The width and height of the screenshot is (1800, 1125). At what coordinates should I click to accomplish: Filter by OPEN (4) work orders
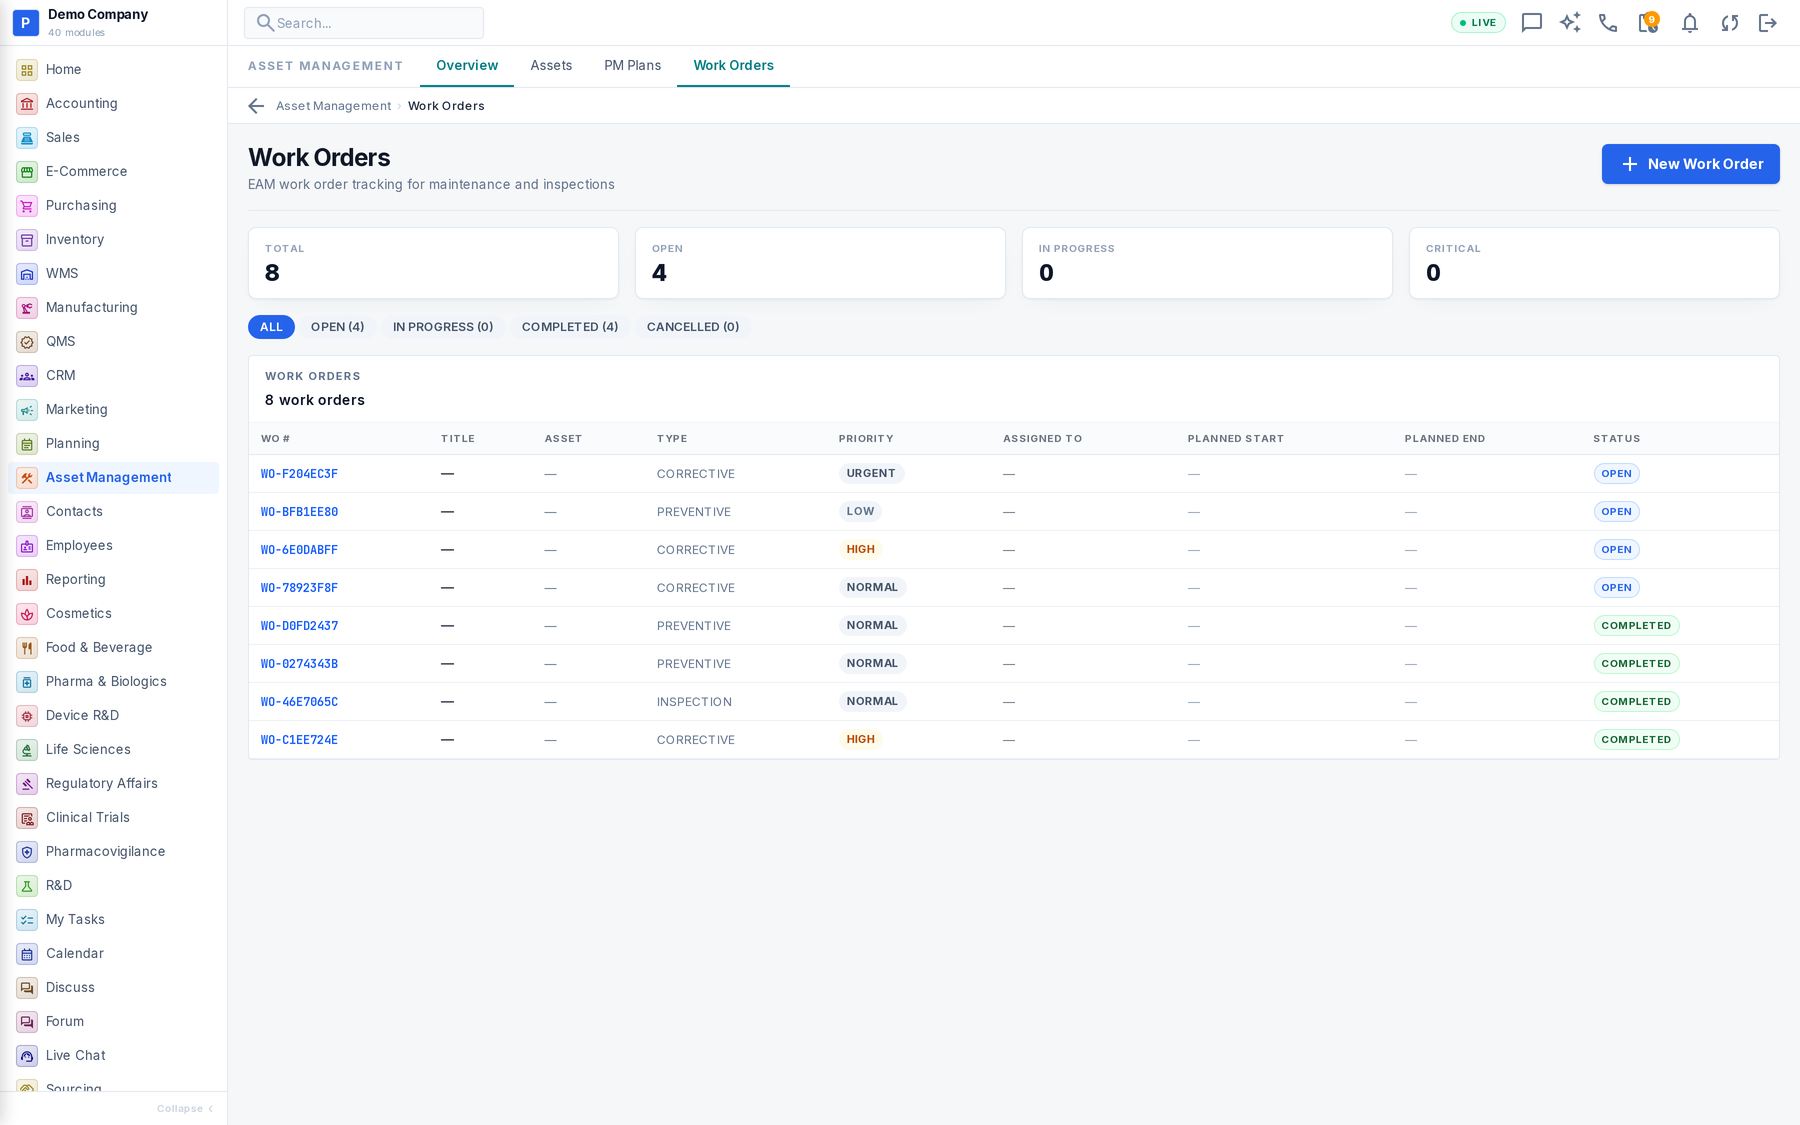337,327
